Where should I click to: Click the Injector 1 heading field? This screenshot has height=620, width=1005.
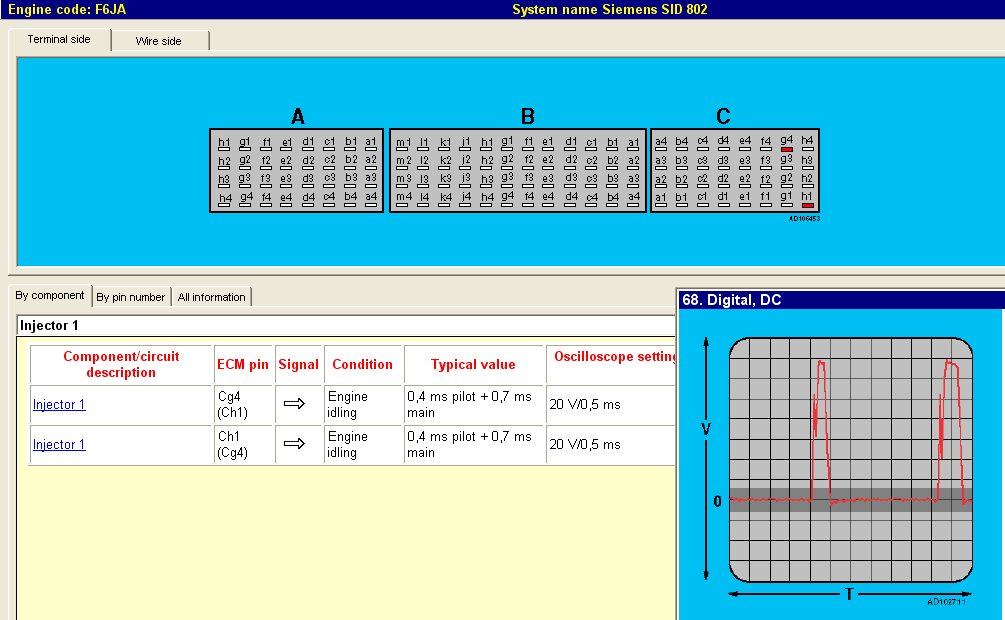(346, 326)
